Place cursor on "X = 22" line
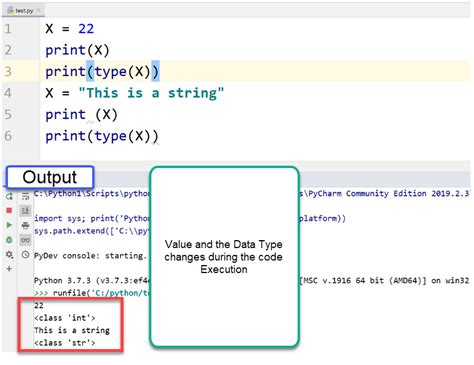 (x=70, y=29)
